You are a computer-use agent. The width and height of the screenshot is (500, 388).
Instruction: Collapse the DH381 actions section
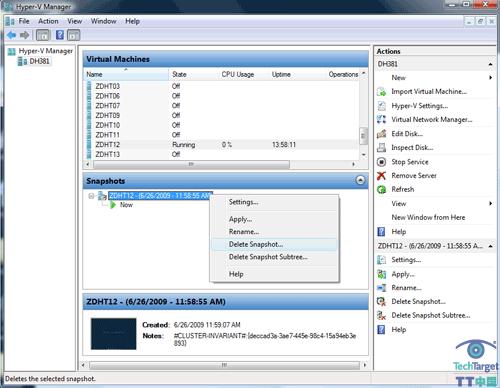[490, 64]
